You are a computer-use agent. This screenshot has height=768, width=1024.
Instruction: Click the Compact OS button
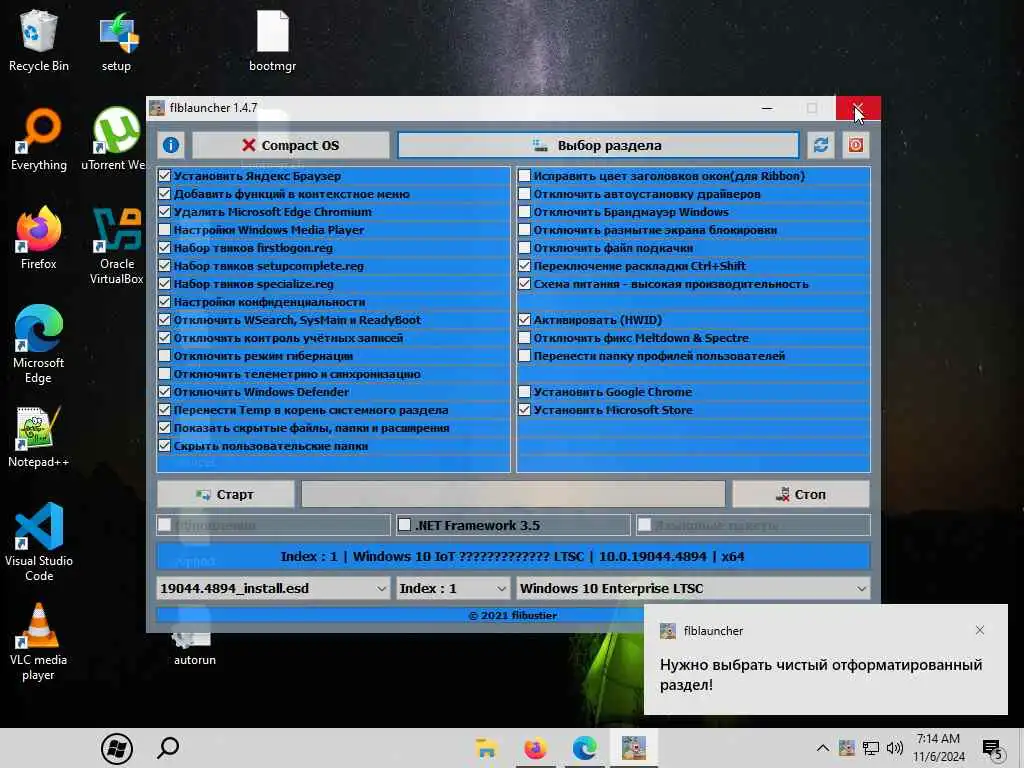291,145
